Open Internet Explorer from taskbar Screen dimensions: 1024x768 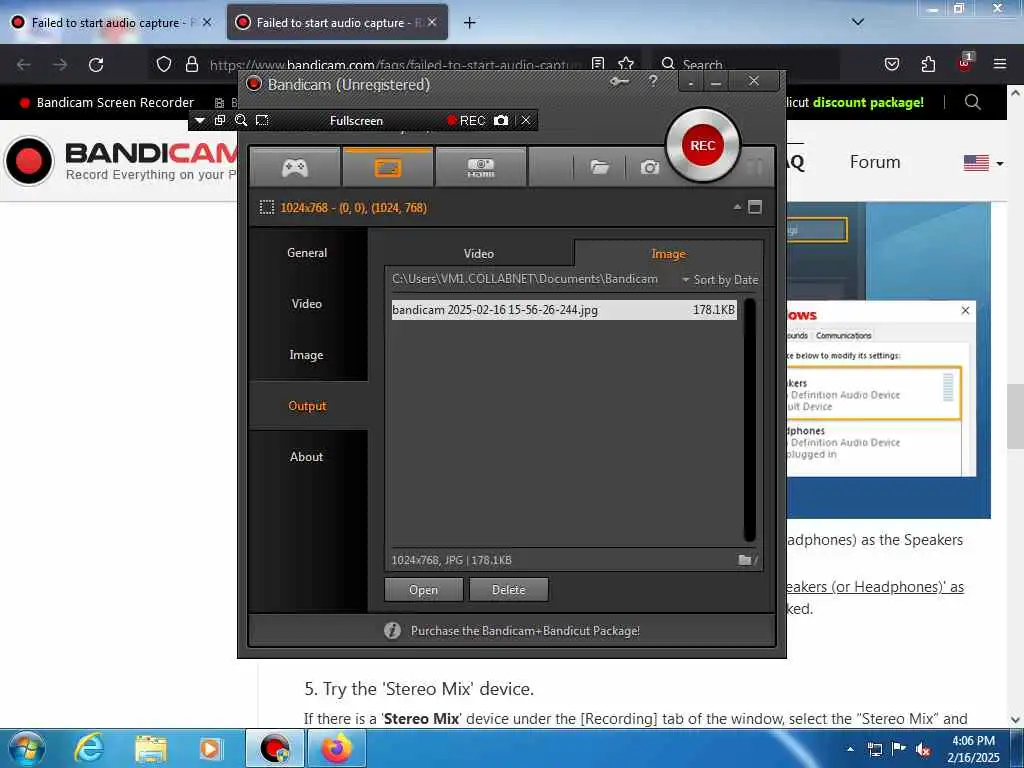[89, 748]
